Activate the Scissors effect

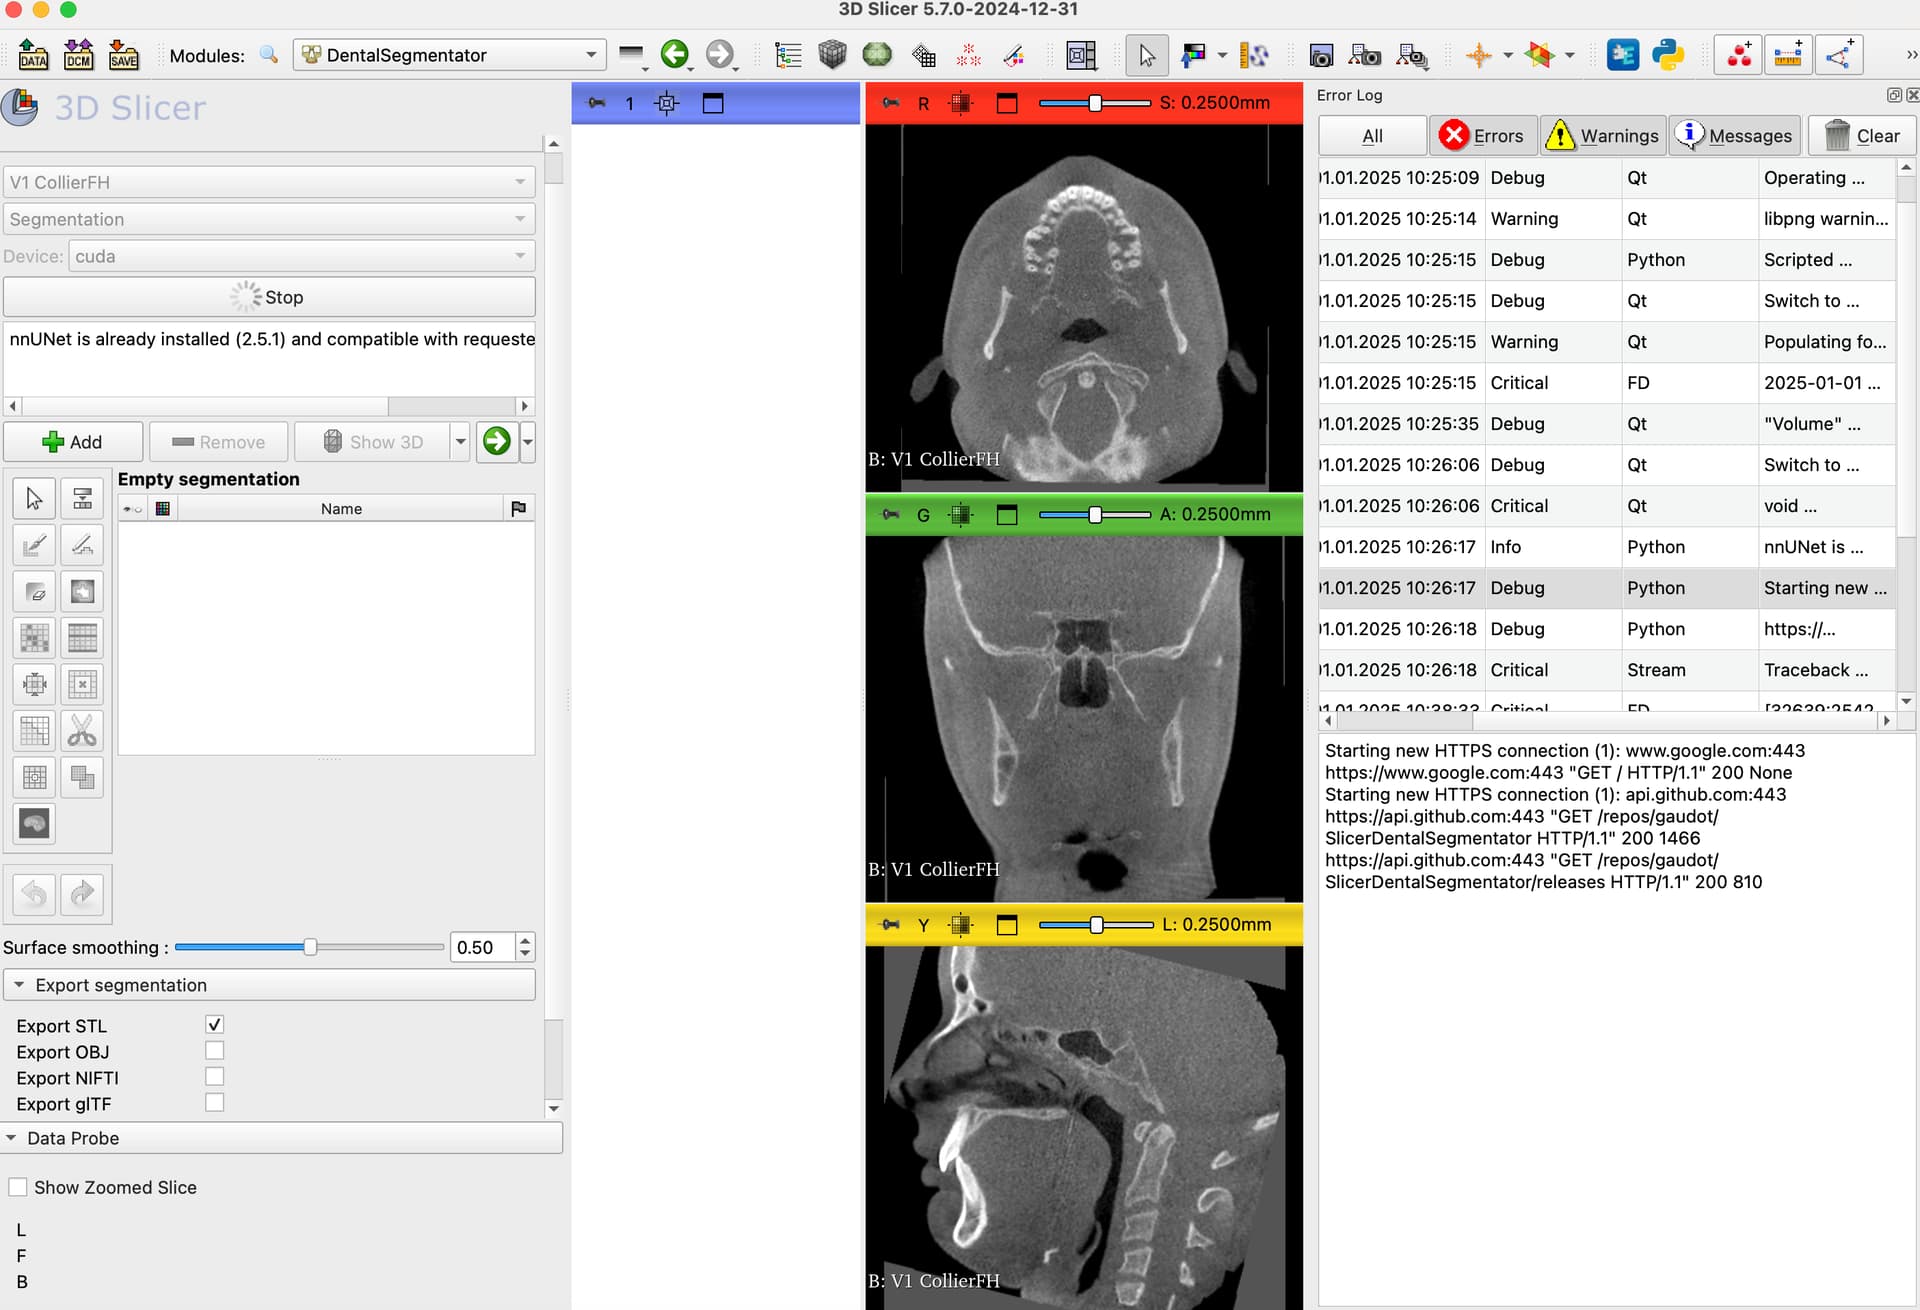point(83,731)
